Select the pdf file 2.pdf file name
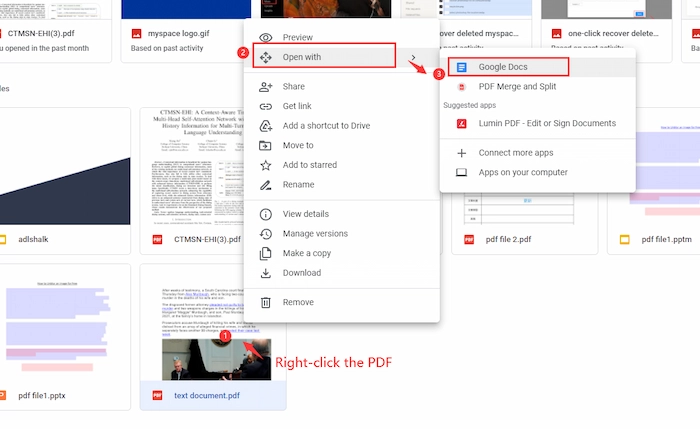 [x=508, y=240]
